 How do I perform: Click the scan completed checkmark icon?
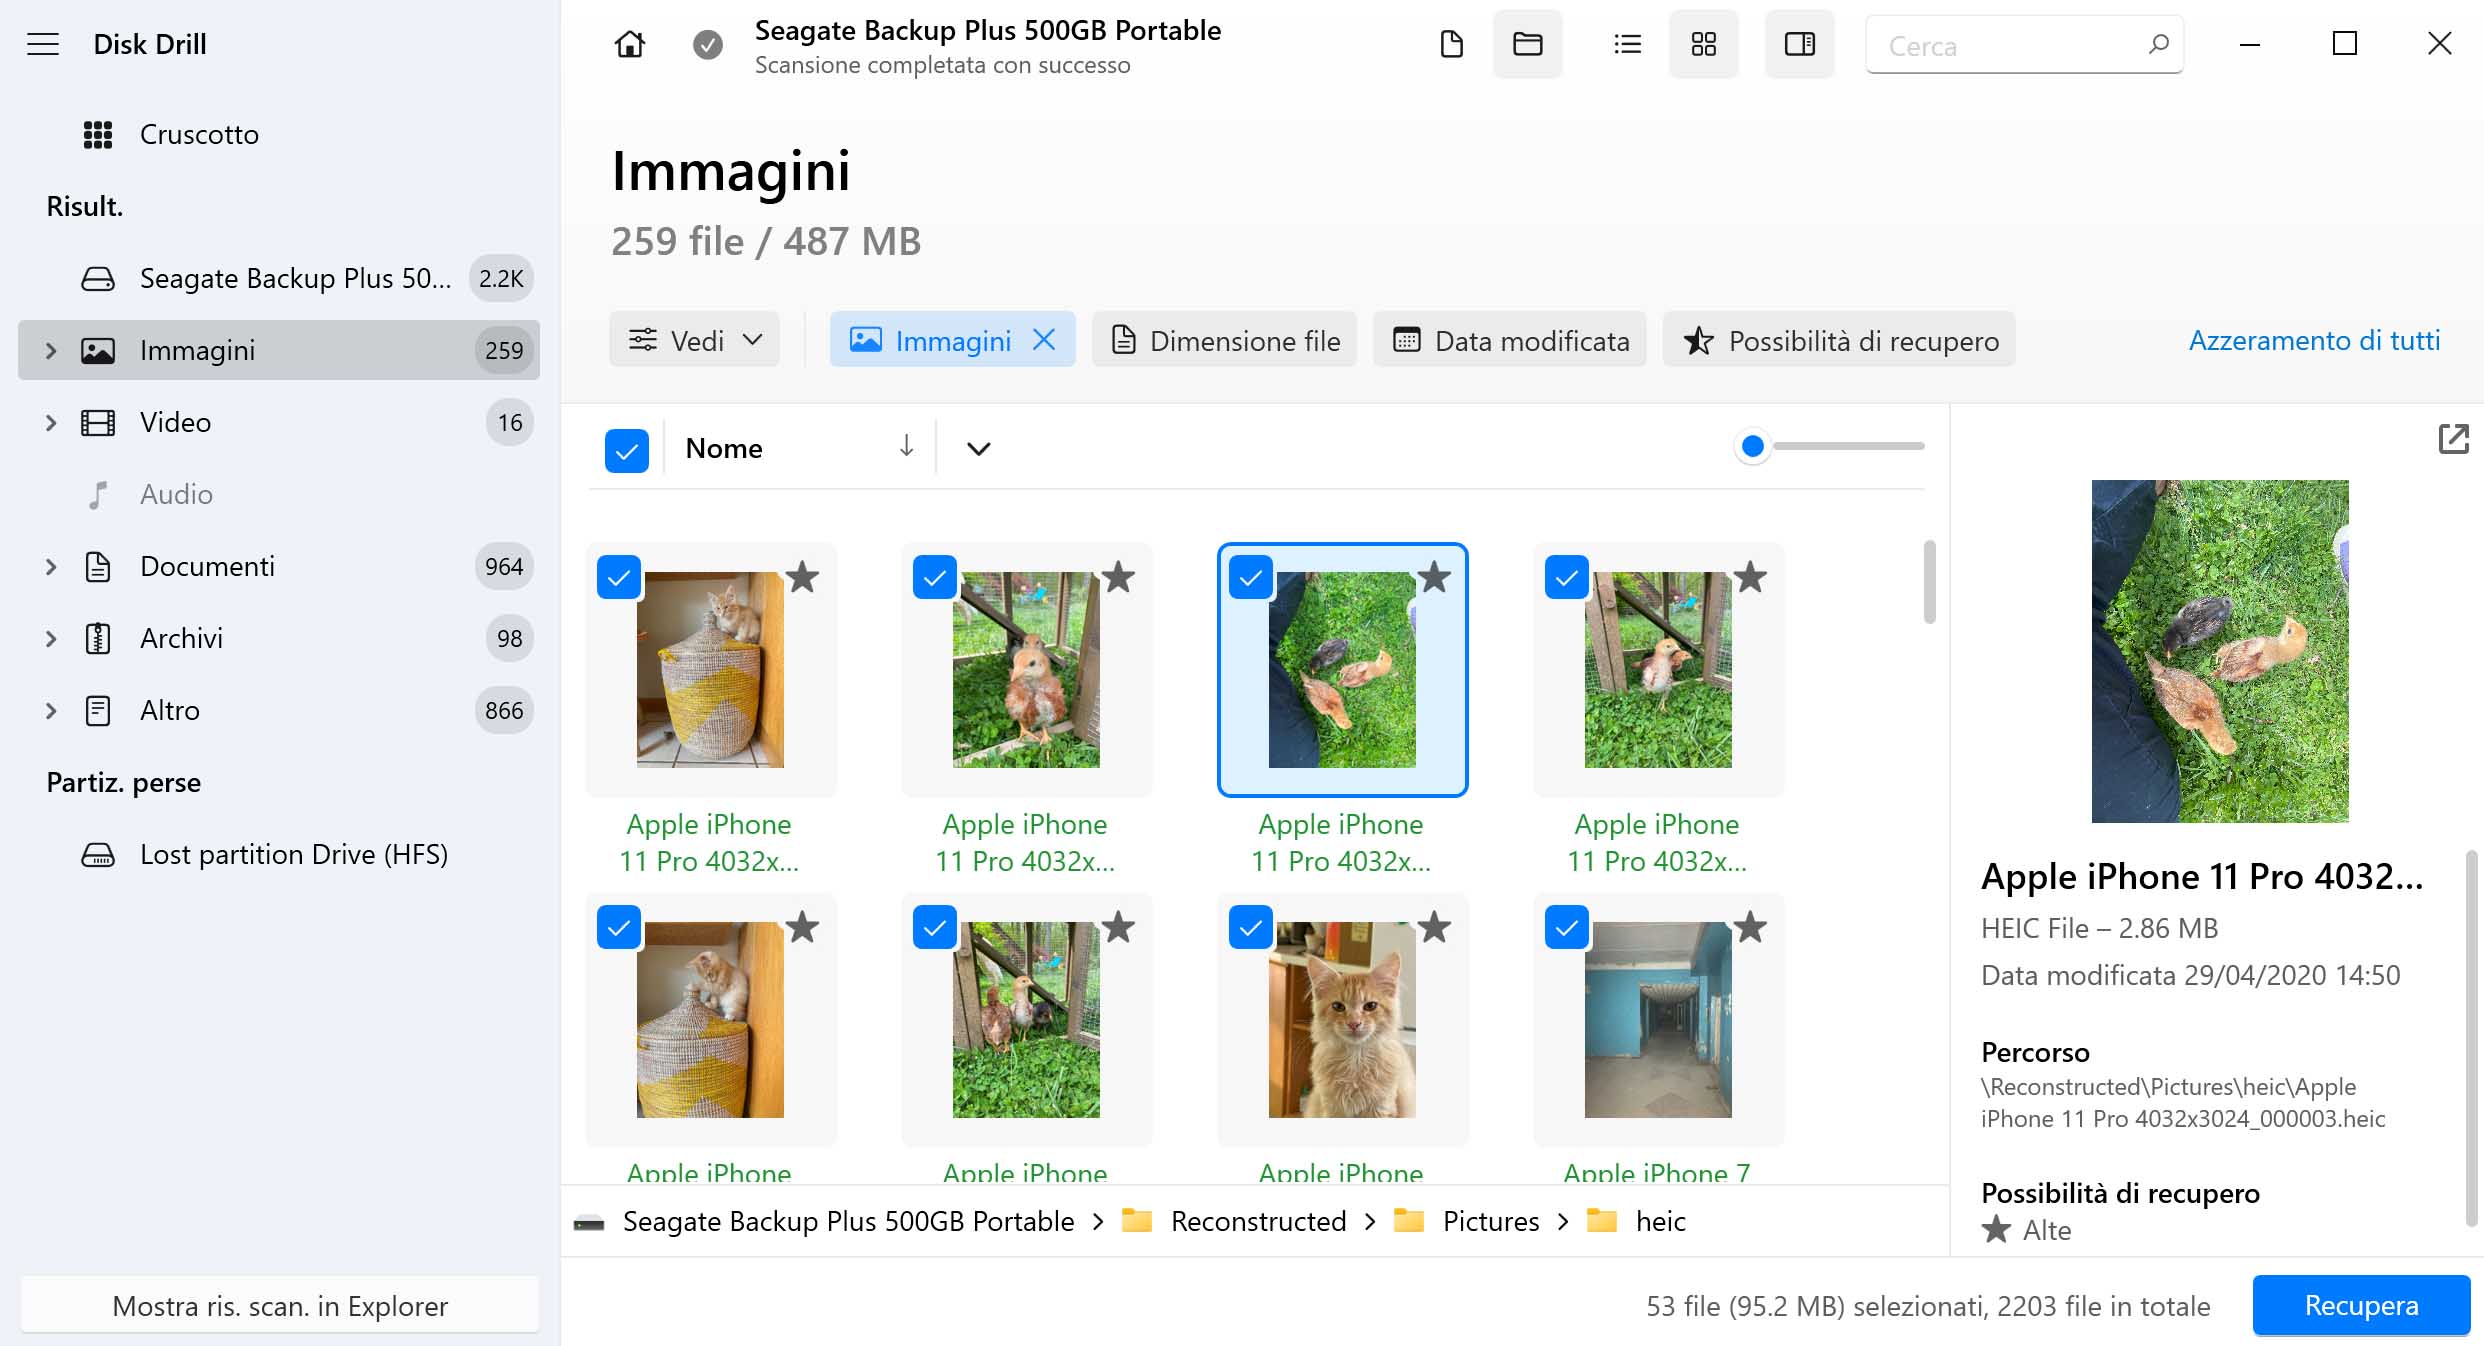click(x=708, y=44)
